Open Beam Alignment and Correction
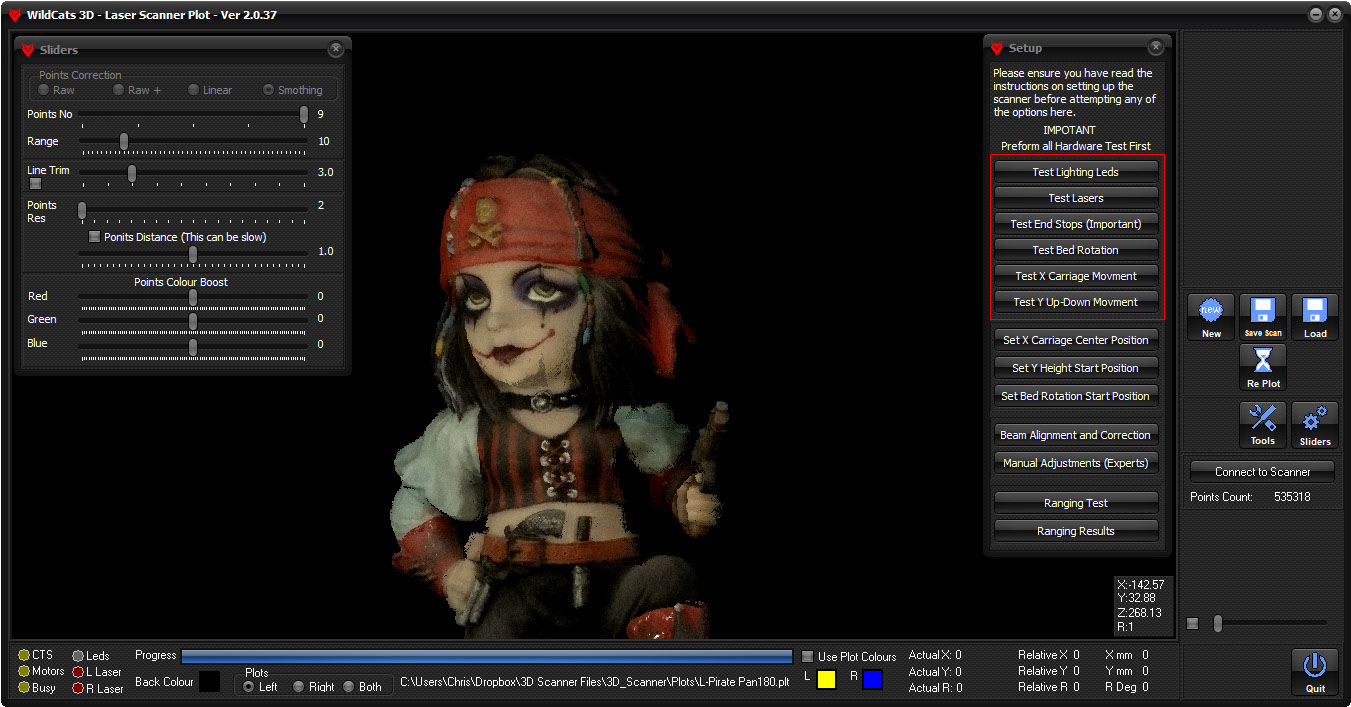This screenshot has width=1351, height=707. coord(1076,435)
